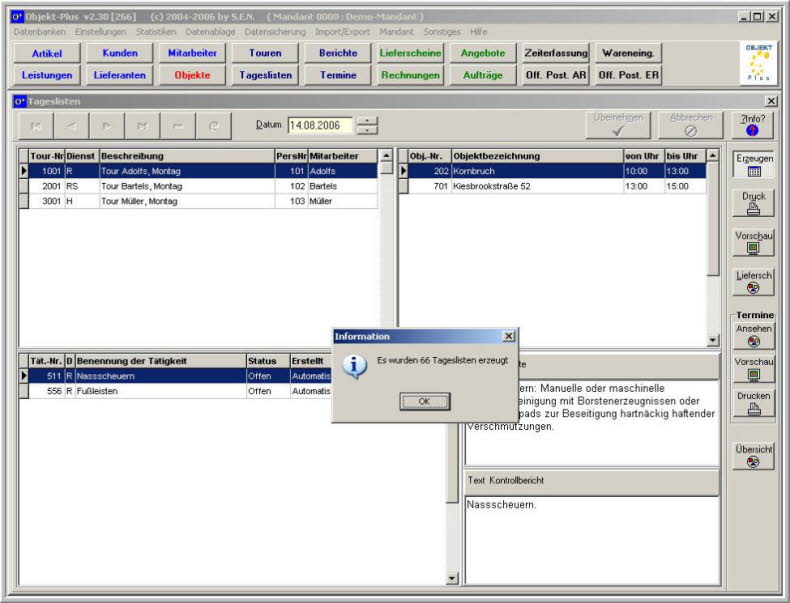Open the Sonstiges menu

(442, 32)
